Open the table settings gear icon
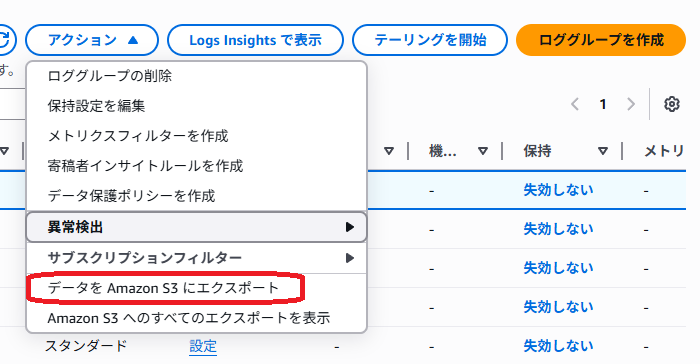The width and height of the screenshot is (700, 364). click(671, 104)
